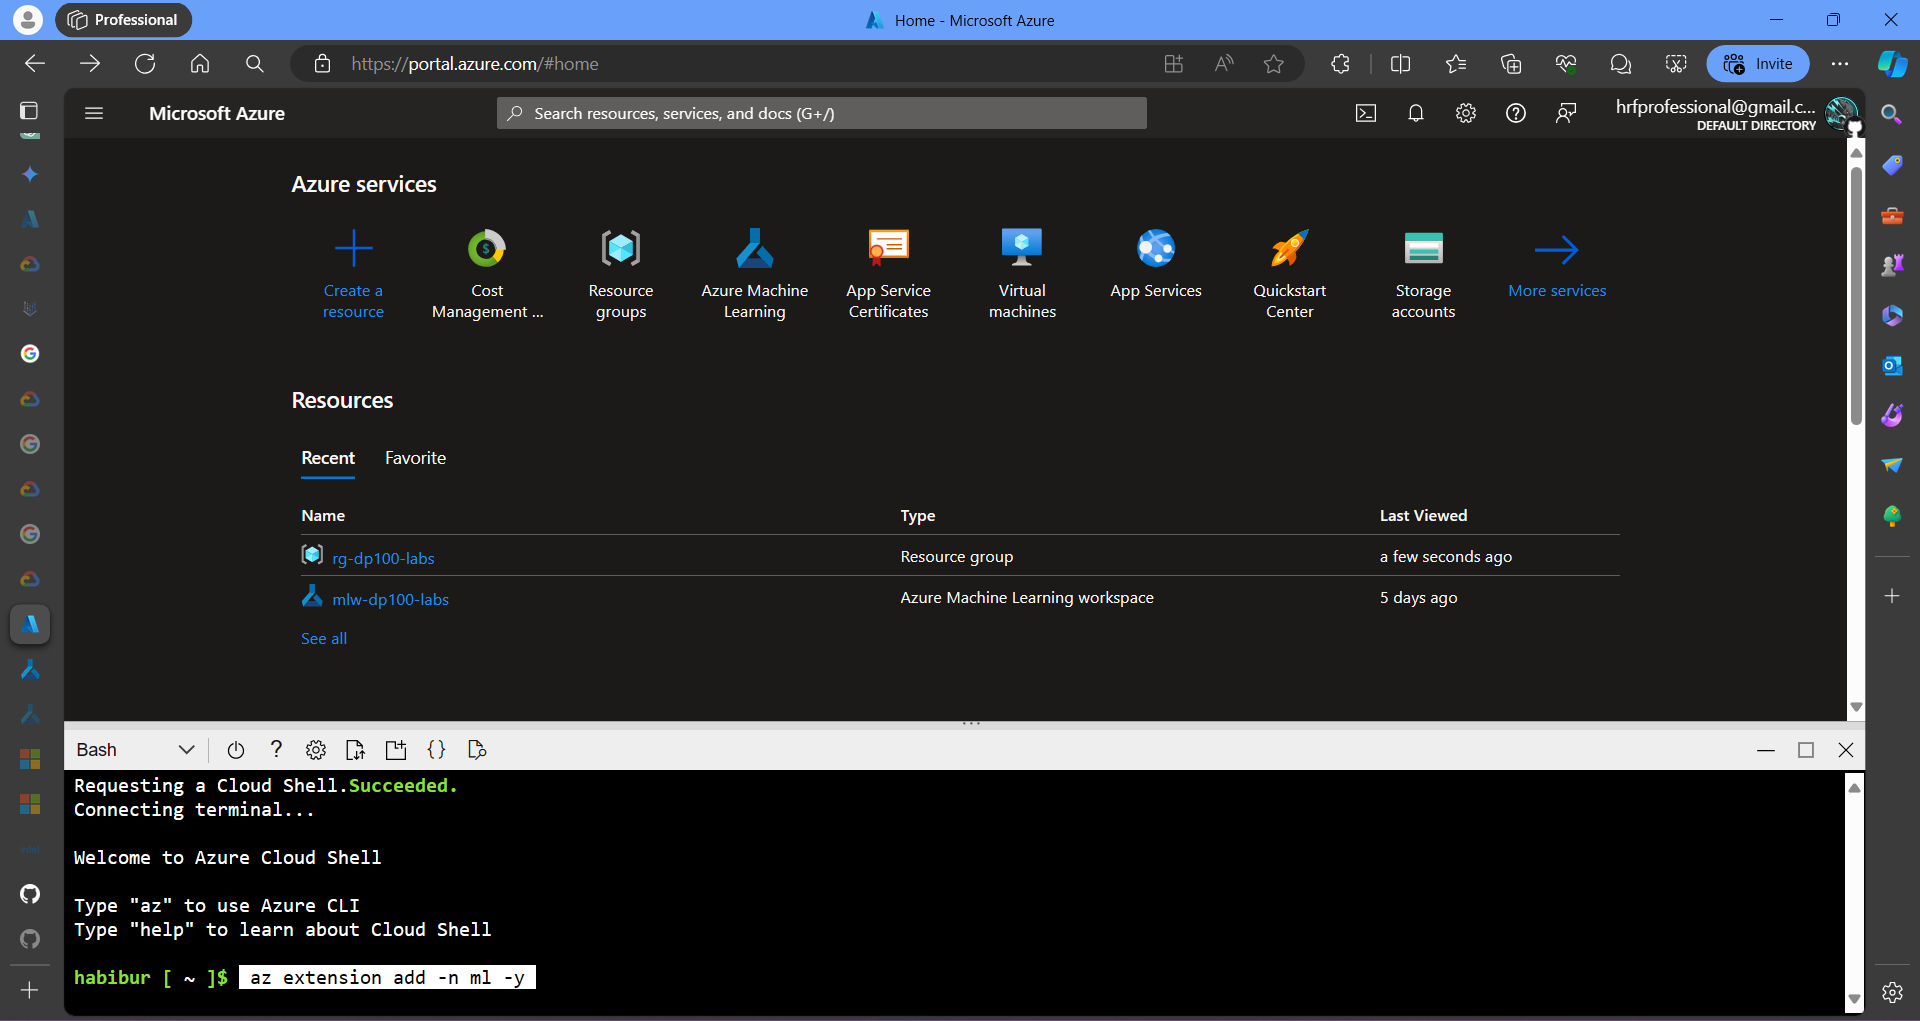Open Cloud Shell web preview icon
The image size is (1920, 1021).
pos(477,750)
